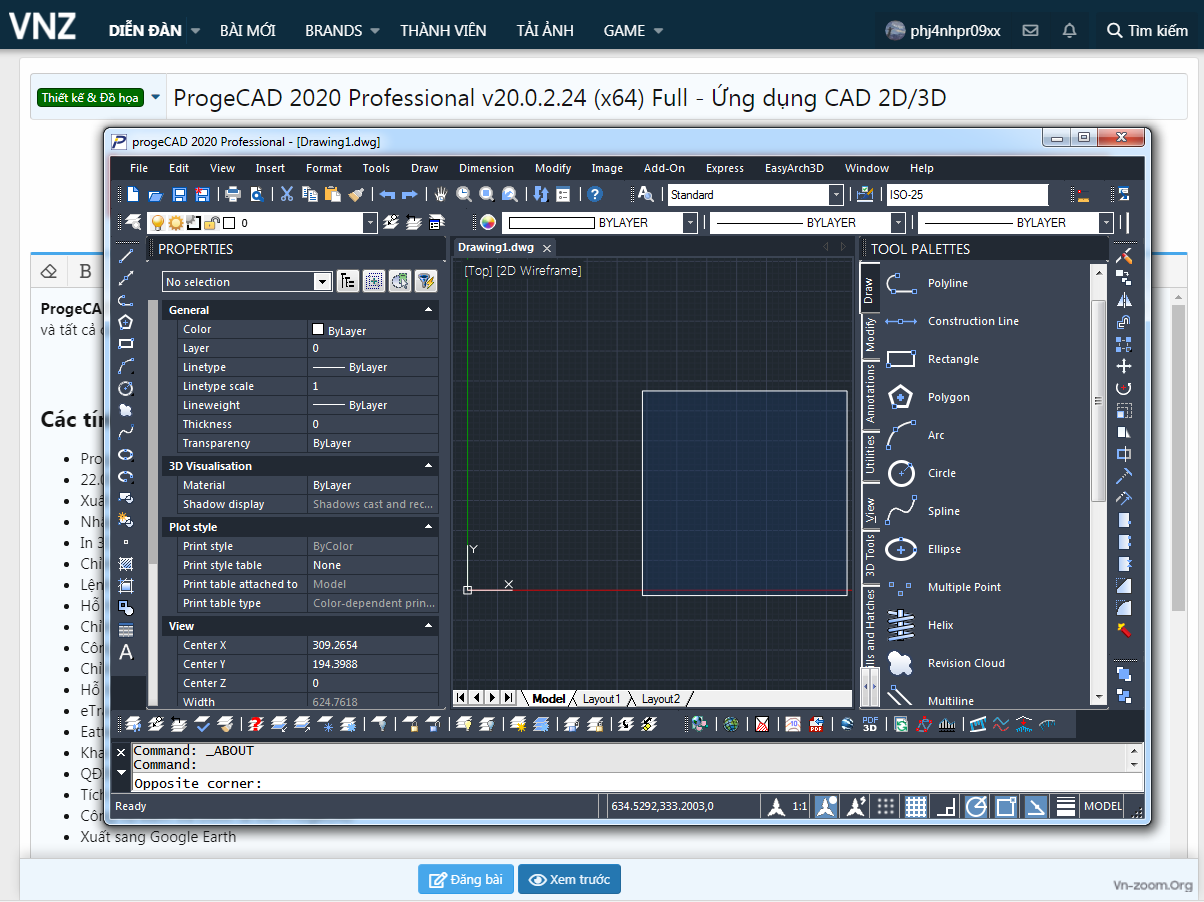The height and width of the screenshot is (902, 1204).
Task: Toggle Ortho mode in status bar
Action: 946,806
